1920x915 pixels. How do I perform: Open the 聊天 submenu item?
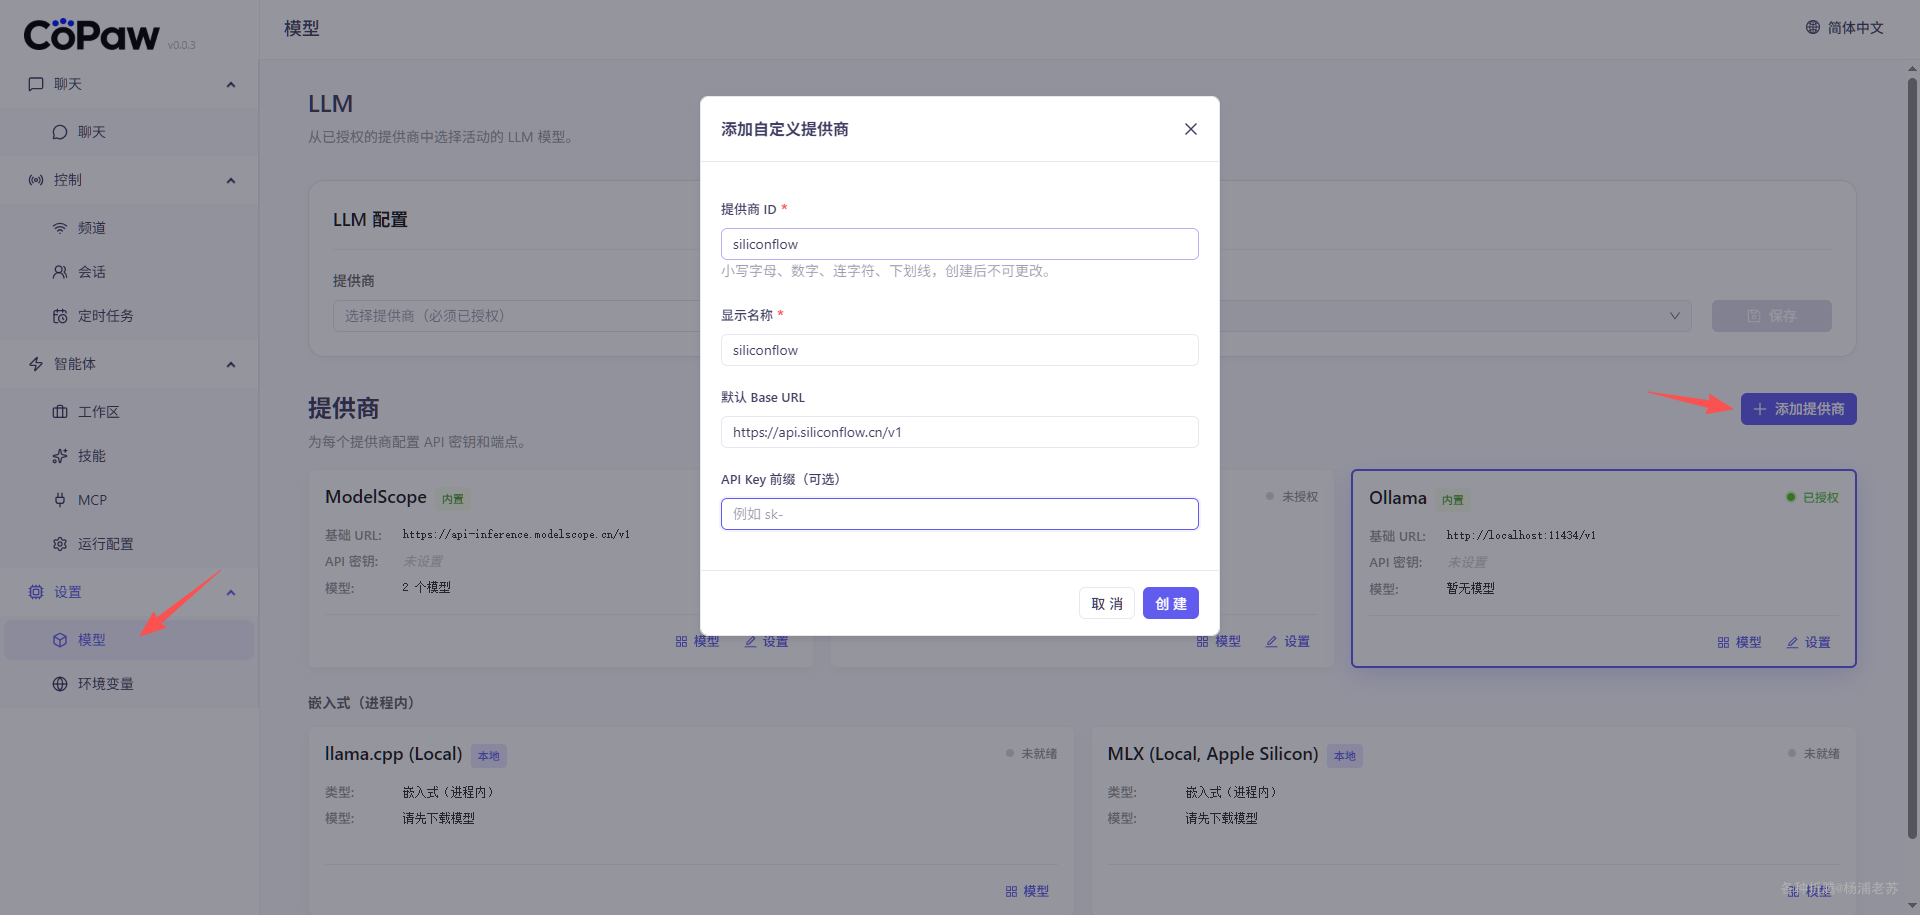click(x=129, y=132)
